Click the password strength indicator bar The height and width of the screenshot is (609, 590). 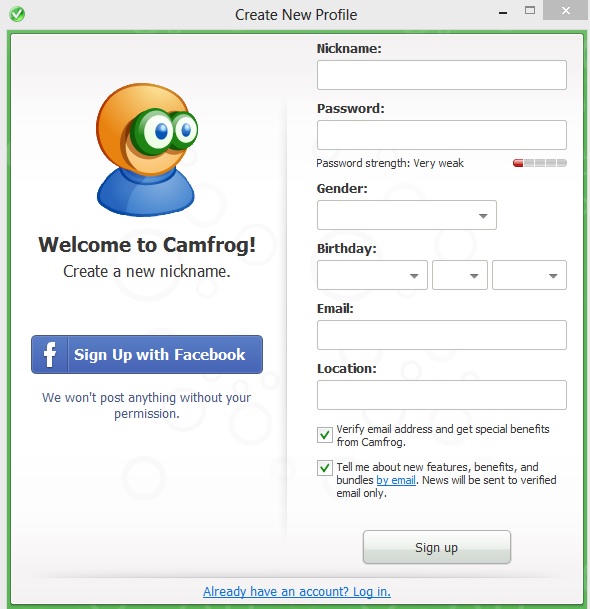point(540,163)
